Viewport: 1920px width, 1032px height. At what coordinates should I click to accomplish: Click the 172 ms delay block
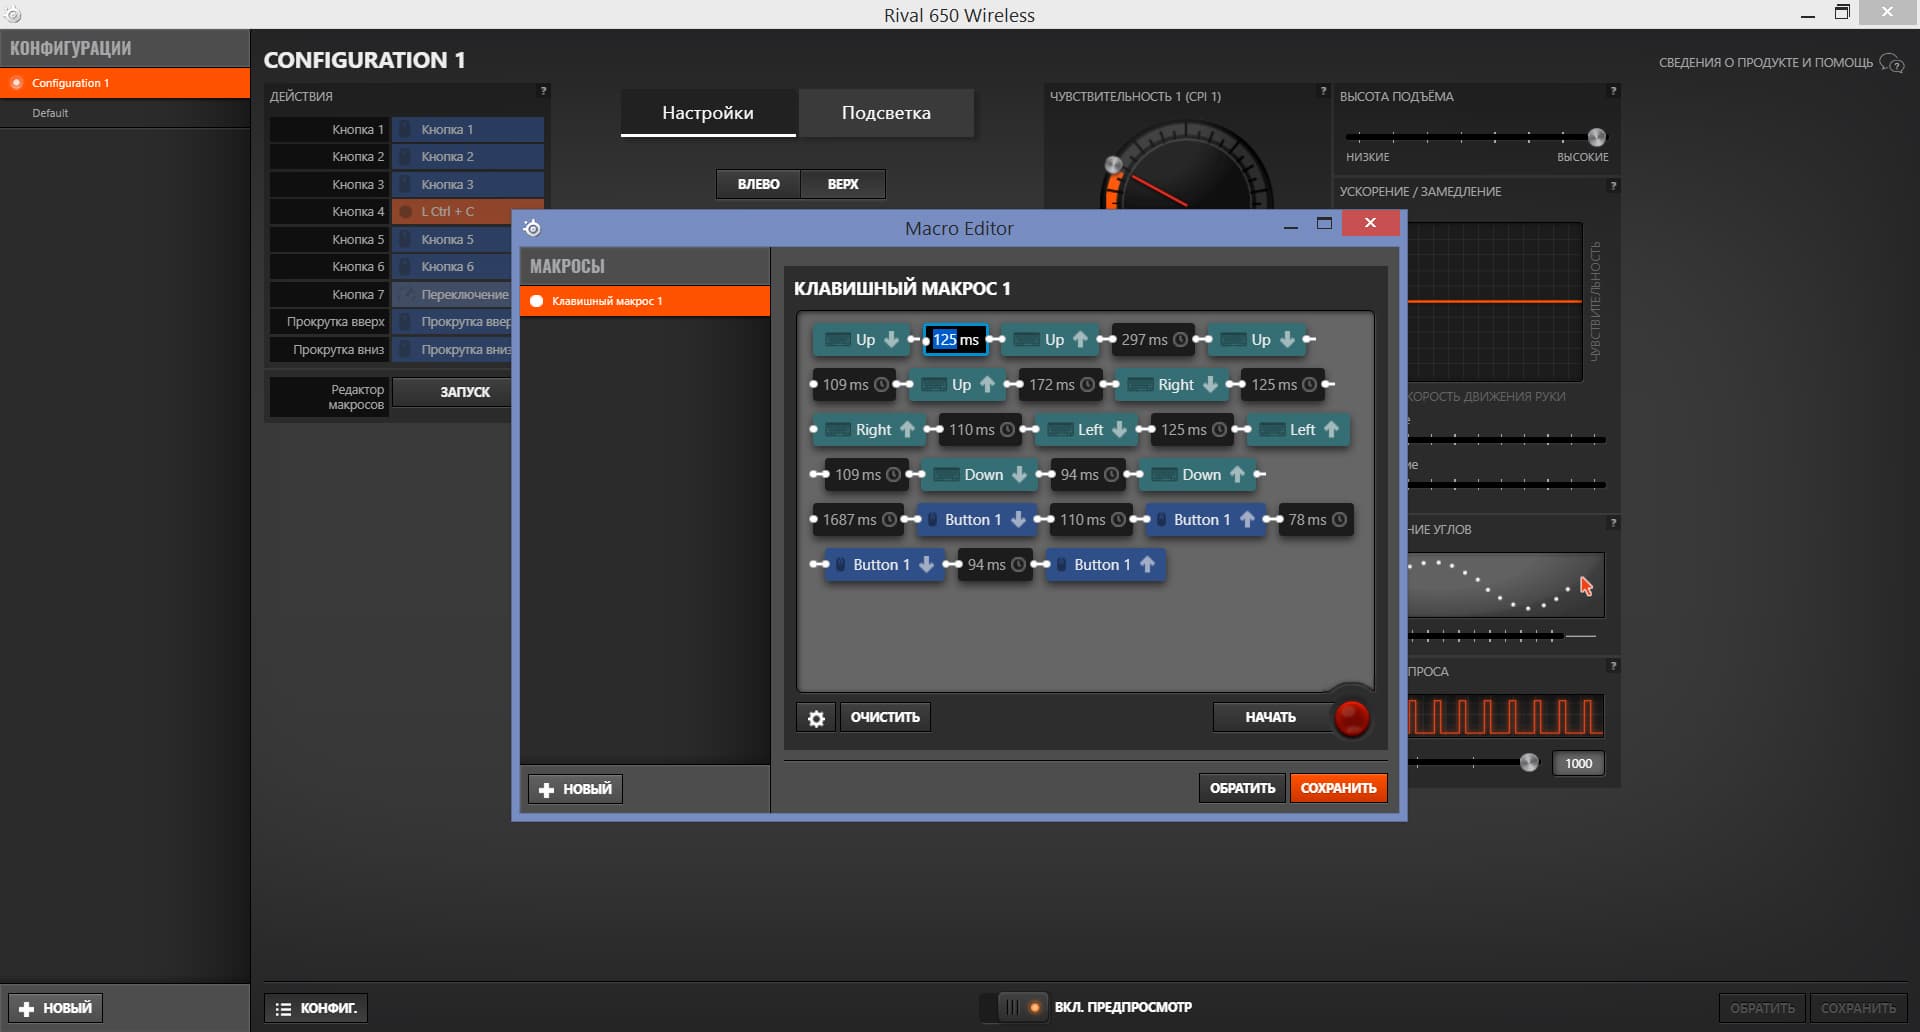[1061, 385]
